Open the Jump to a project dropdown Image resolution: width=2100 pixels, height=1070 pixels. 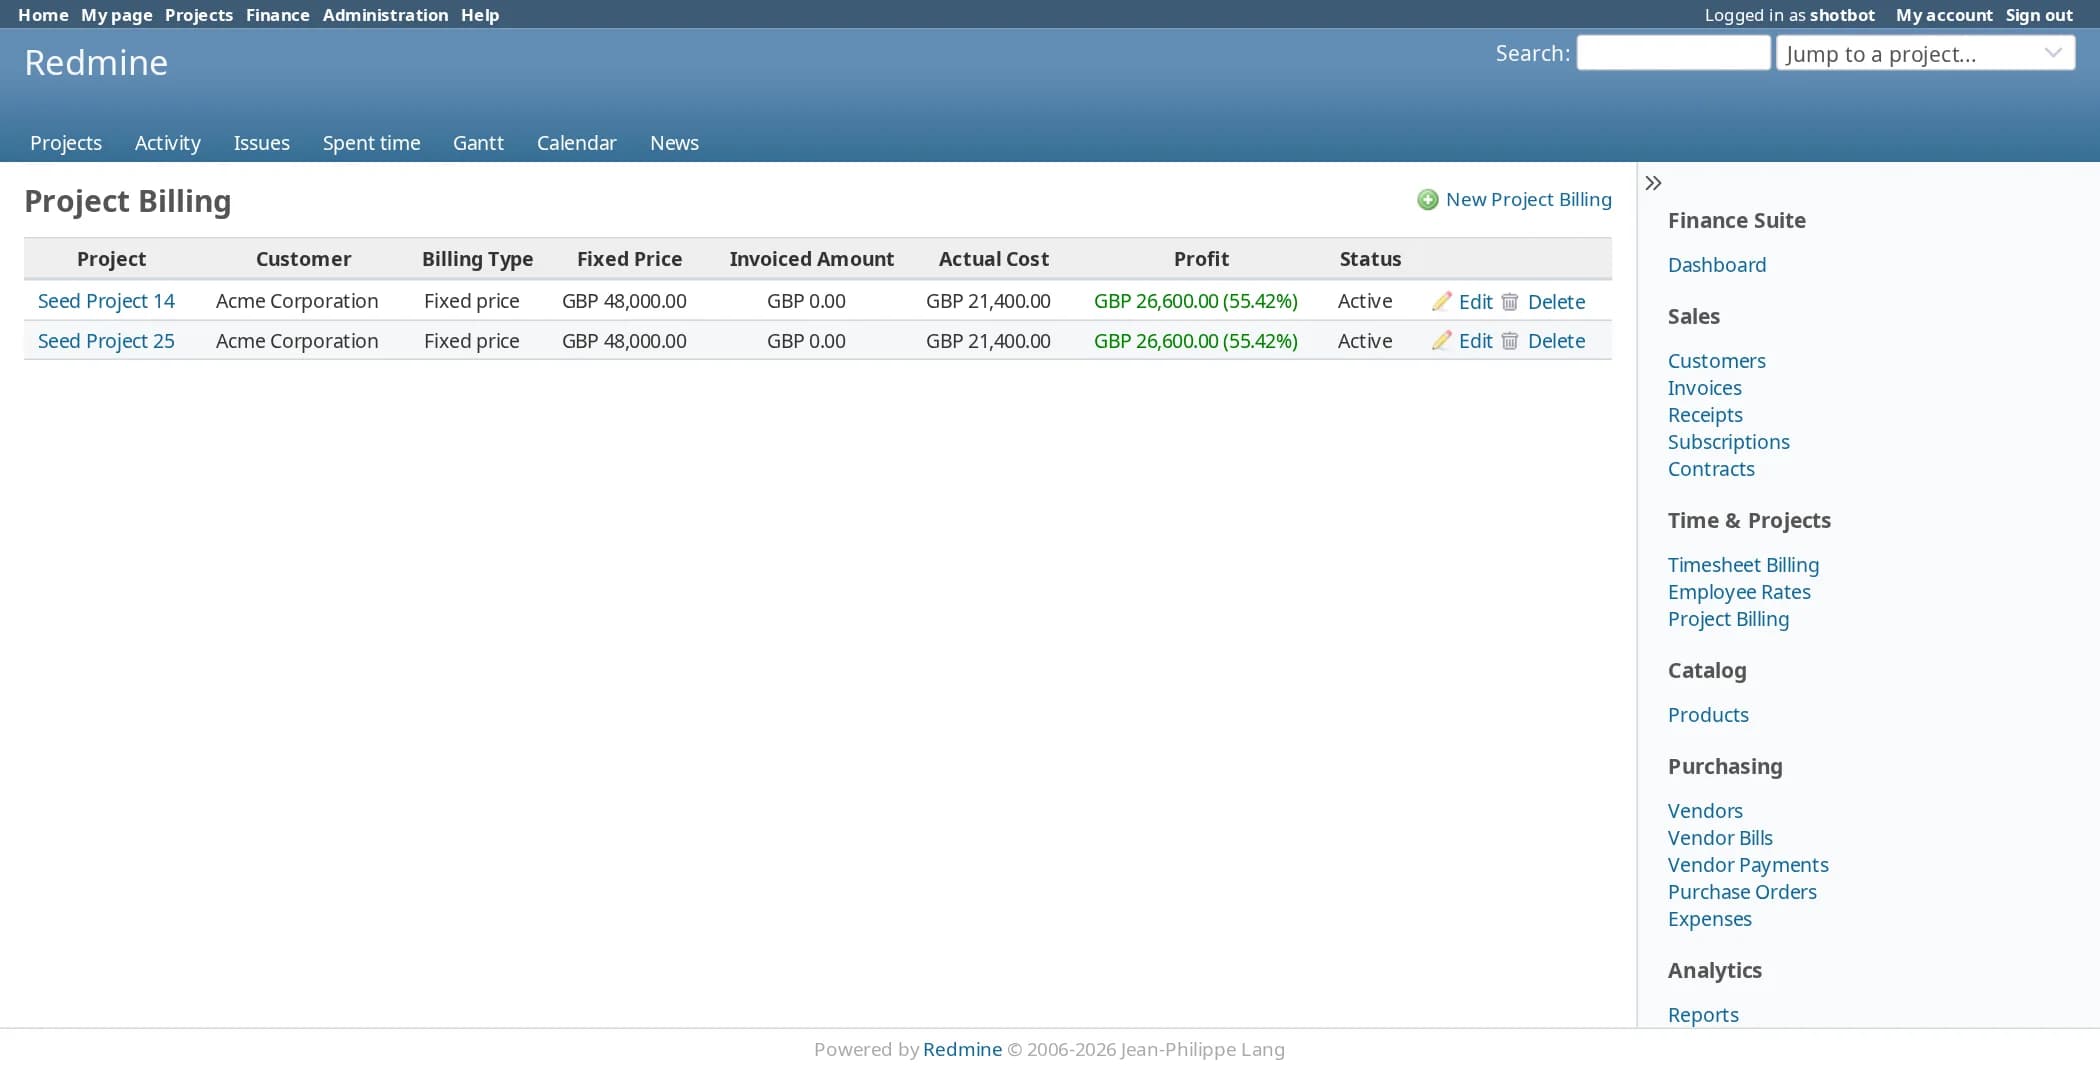tap(1925, 53)
